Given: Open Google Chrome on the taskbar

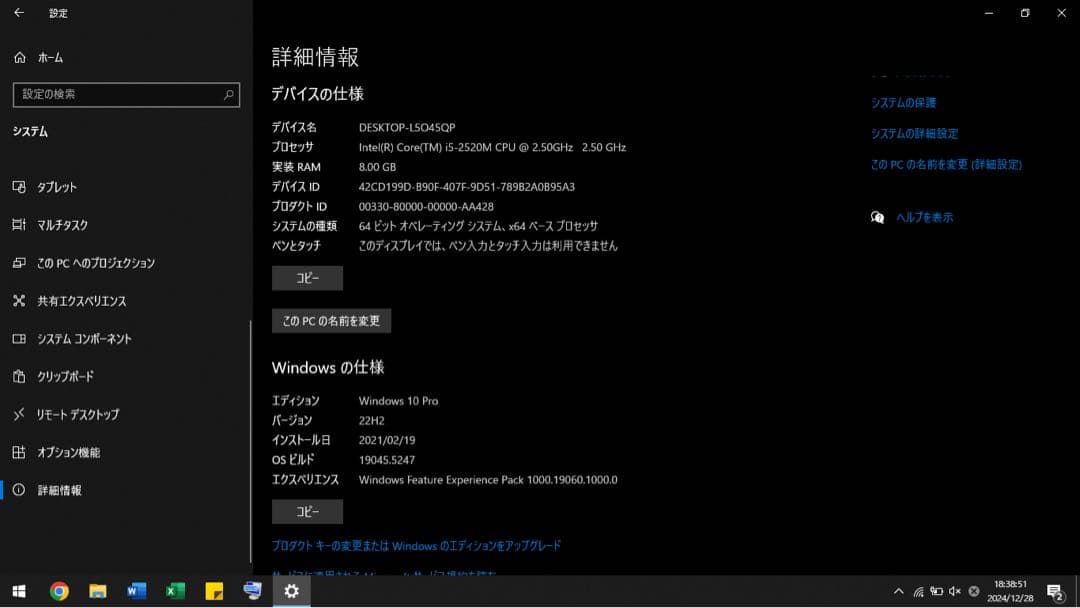Looking at the screenshot, I should (59, 591).
